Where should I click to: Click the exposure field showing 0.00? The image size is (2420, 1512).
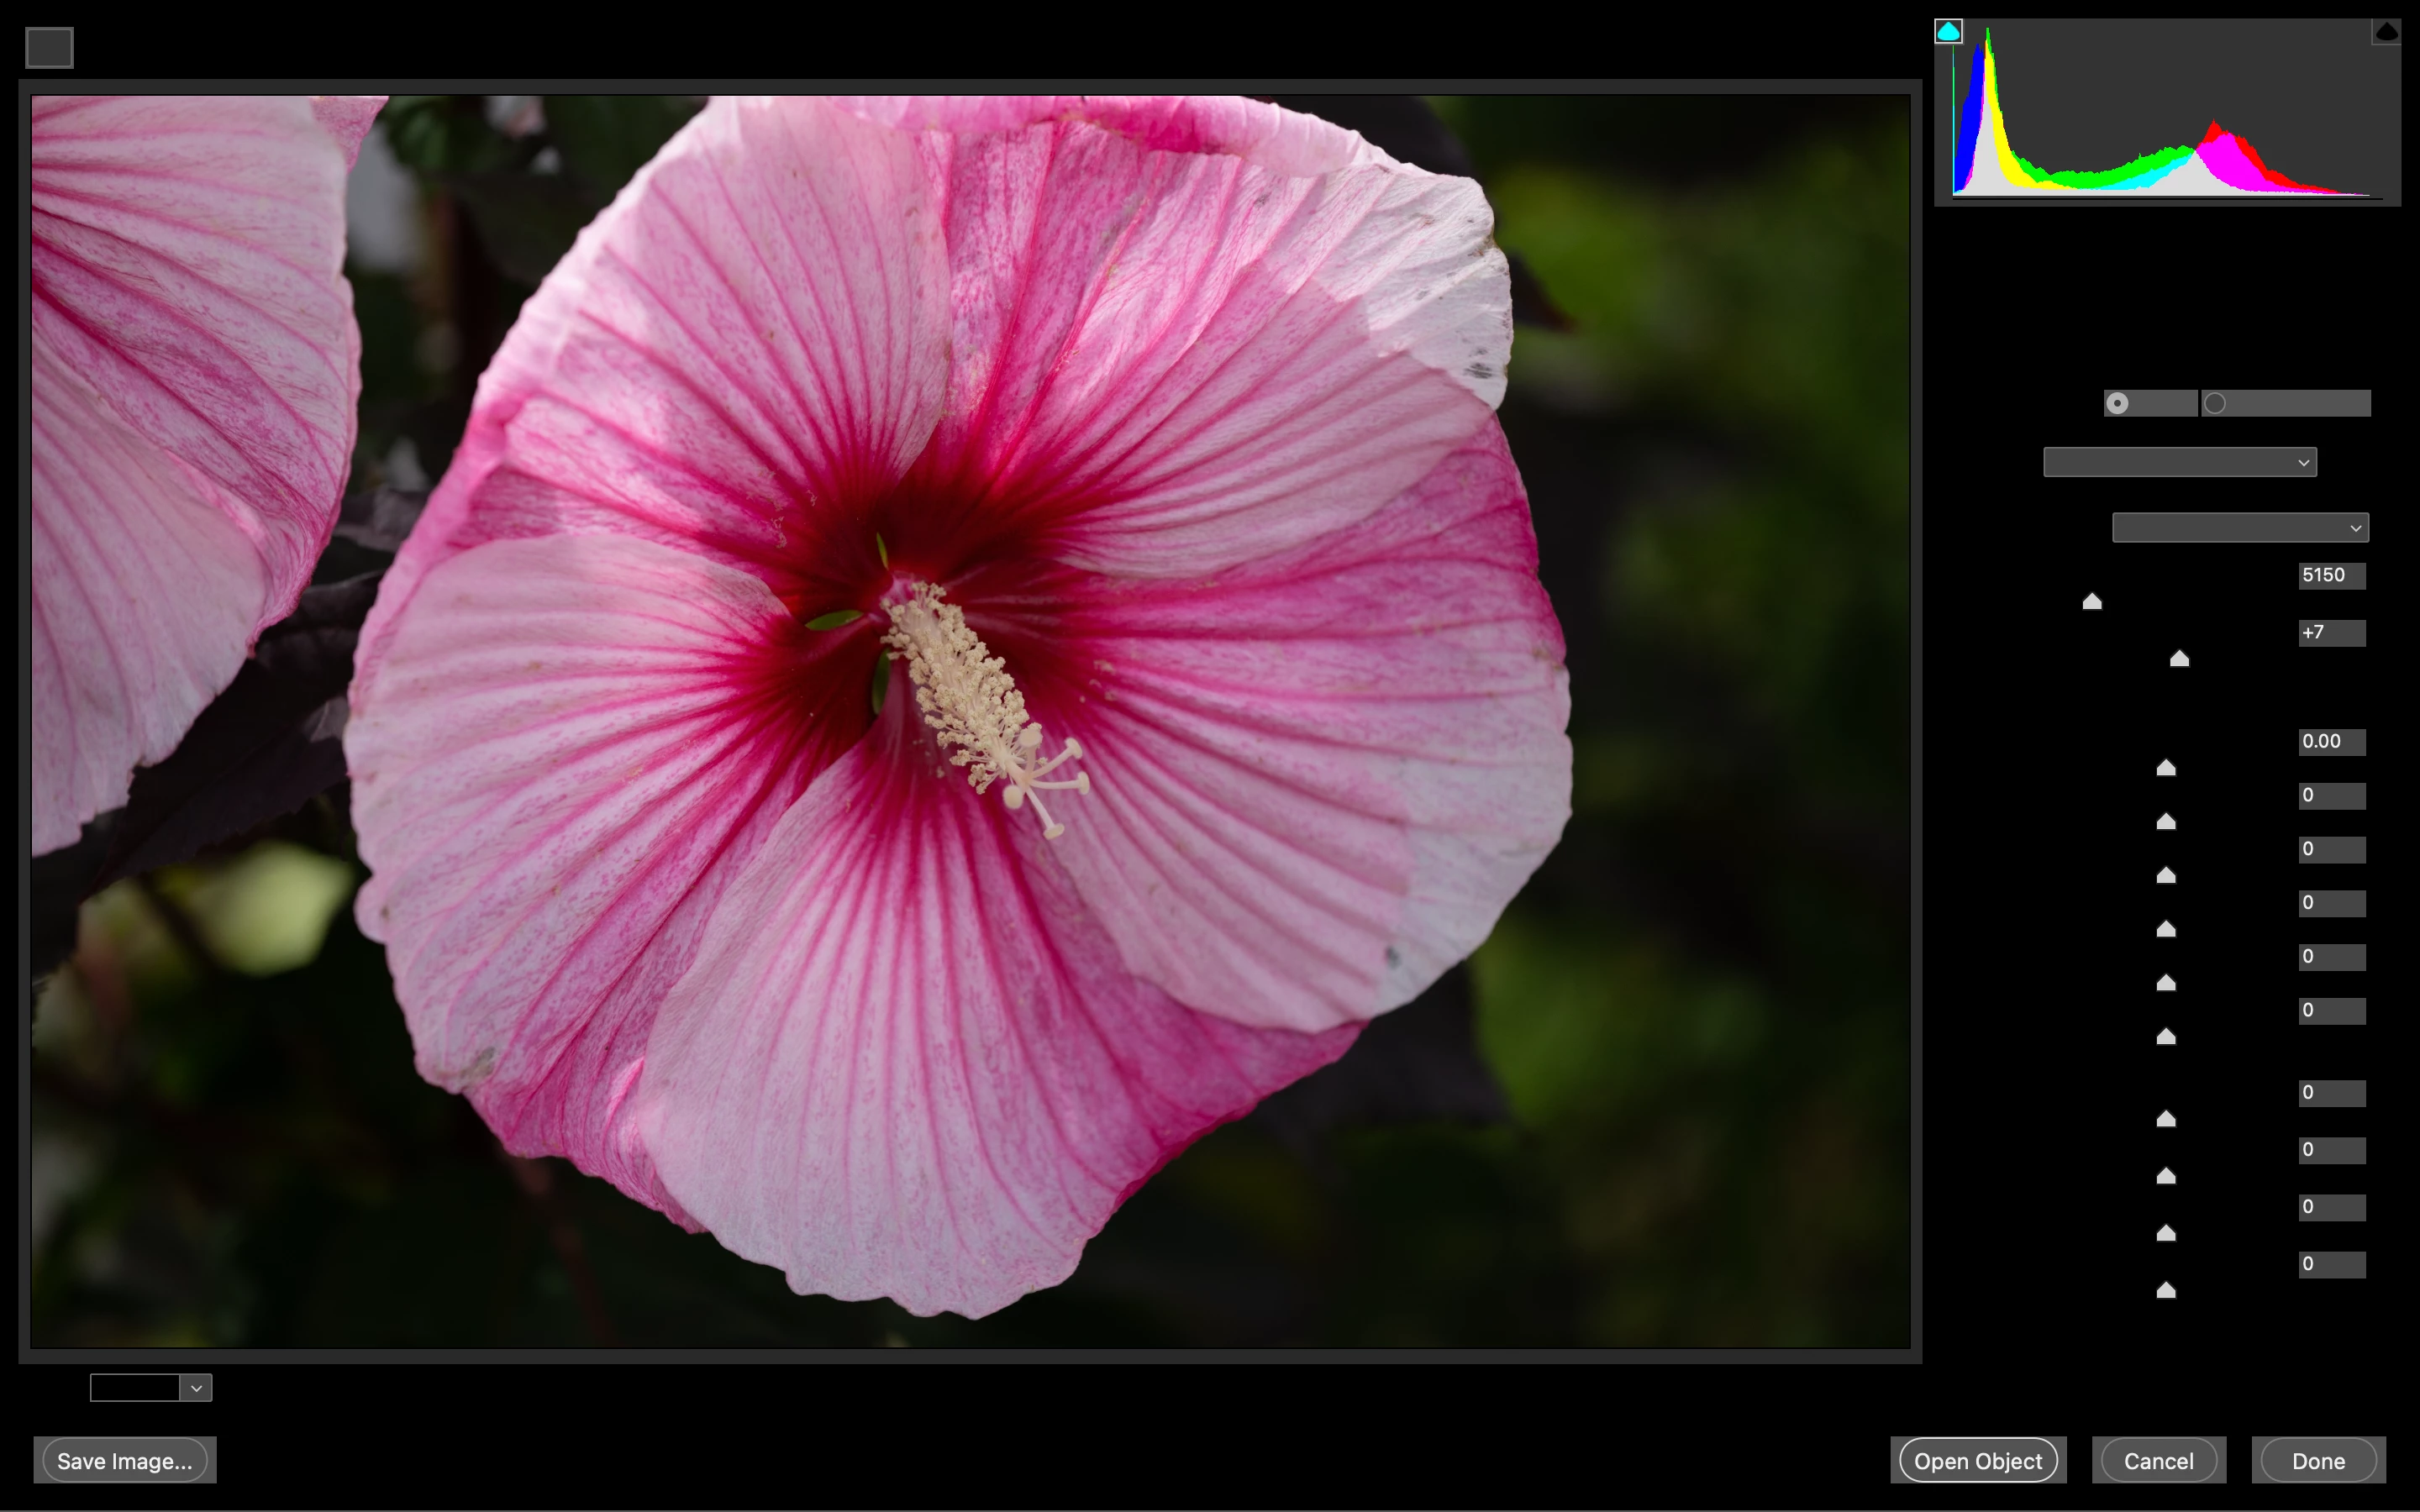[2331, 741]
